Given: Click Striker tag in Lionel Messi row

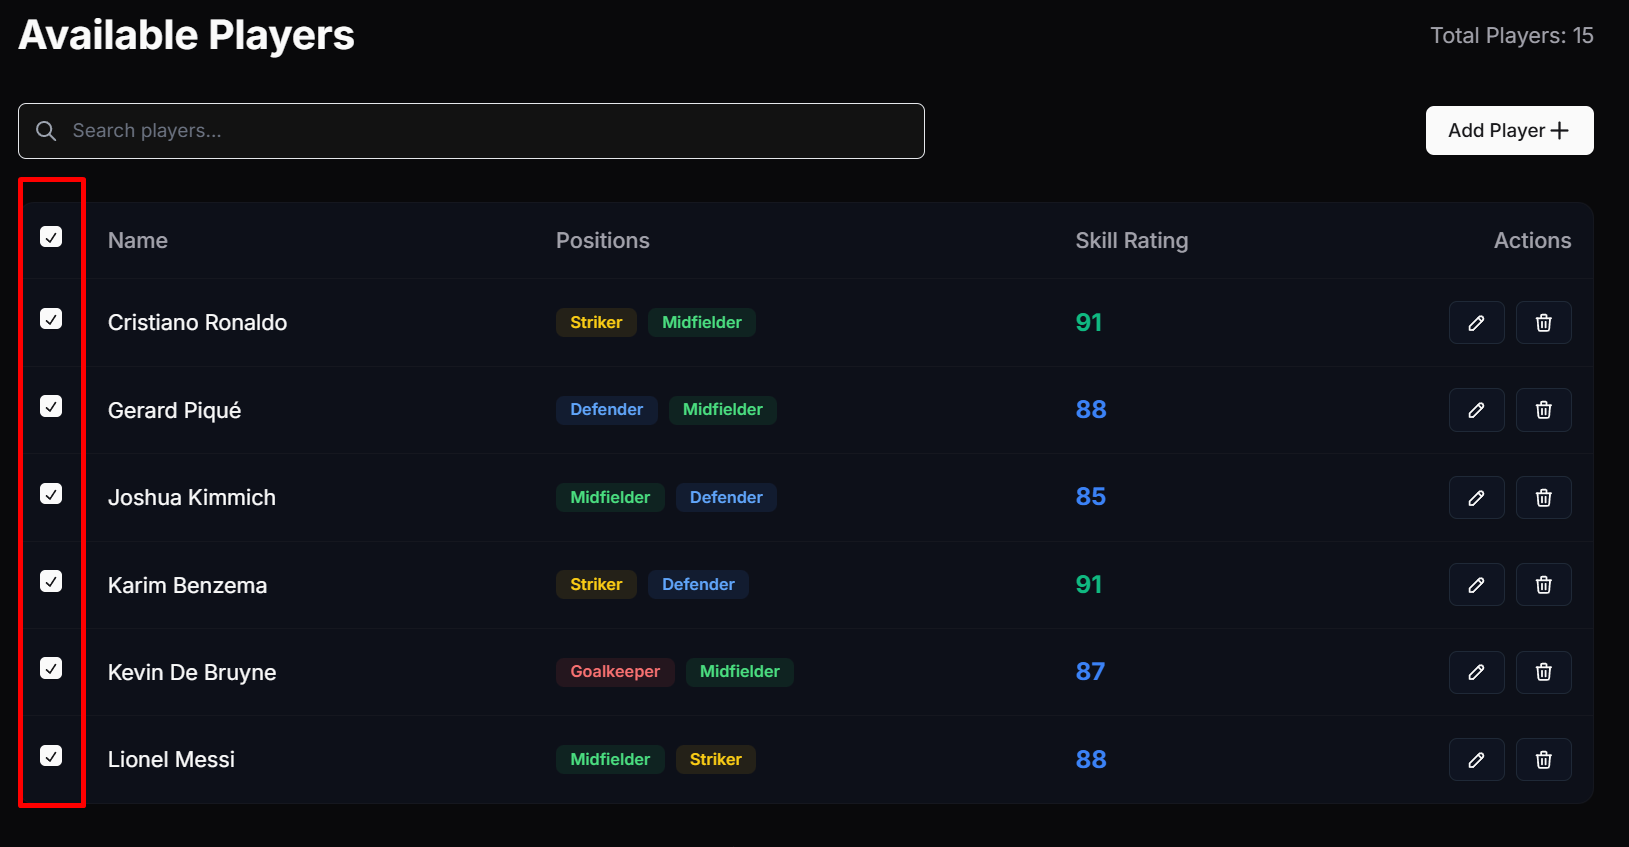Looking at the screenshot, I should point(716,759).
